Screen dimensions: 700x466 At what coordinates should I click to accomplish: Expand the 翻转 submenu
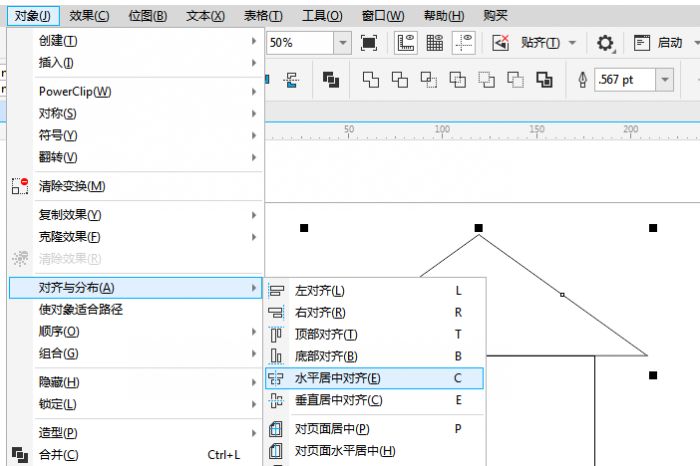click(x=254, y=157)
